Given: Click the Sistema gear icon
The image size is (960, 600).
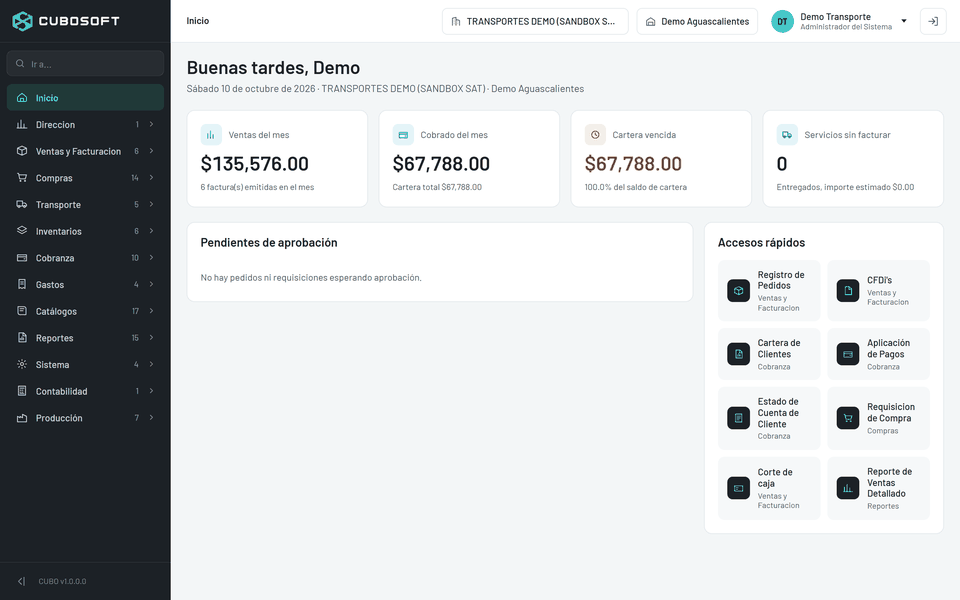Looking at the screenshot, I should [x=22, y=364].
